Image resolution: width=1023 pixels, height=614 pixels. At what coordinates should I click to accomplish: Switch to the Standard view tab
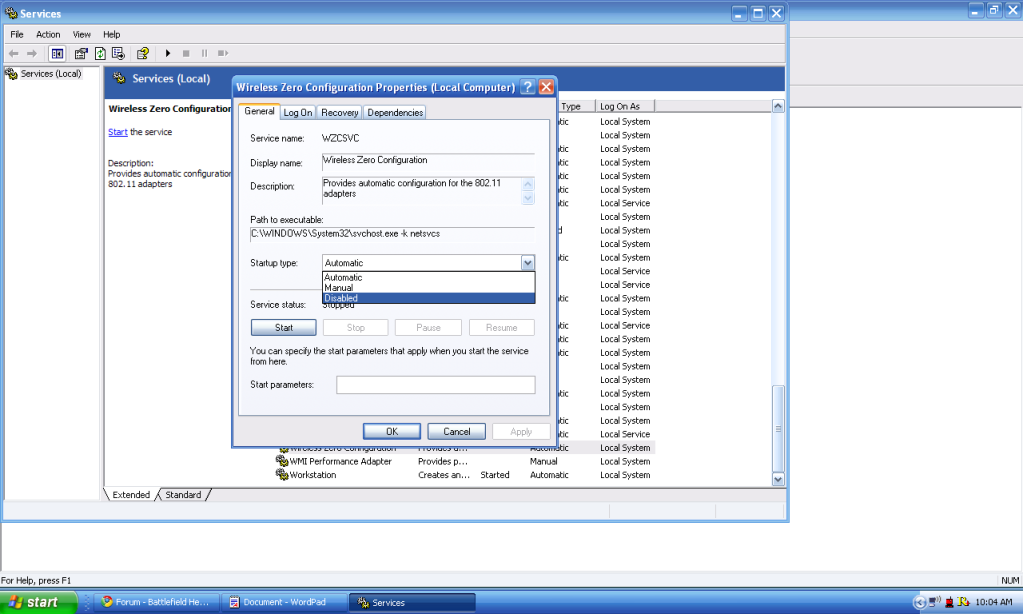tap(183, 495)
